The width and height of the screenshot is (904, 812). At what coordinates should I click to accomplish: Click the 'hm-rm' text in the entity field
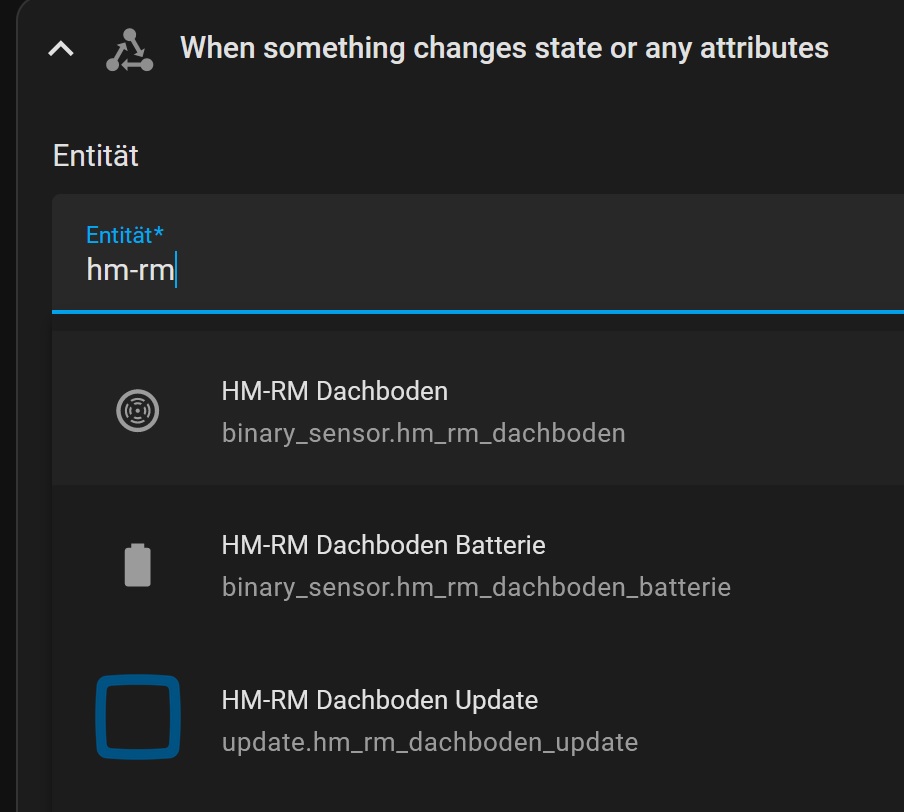point(130,270)
